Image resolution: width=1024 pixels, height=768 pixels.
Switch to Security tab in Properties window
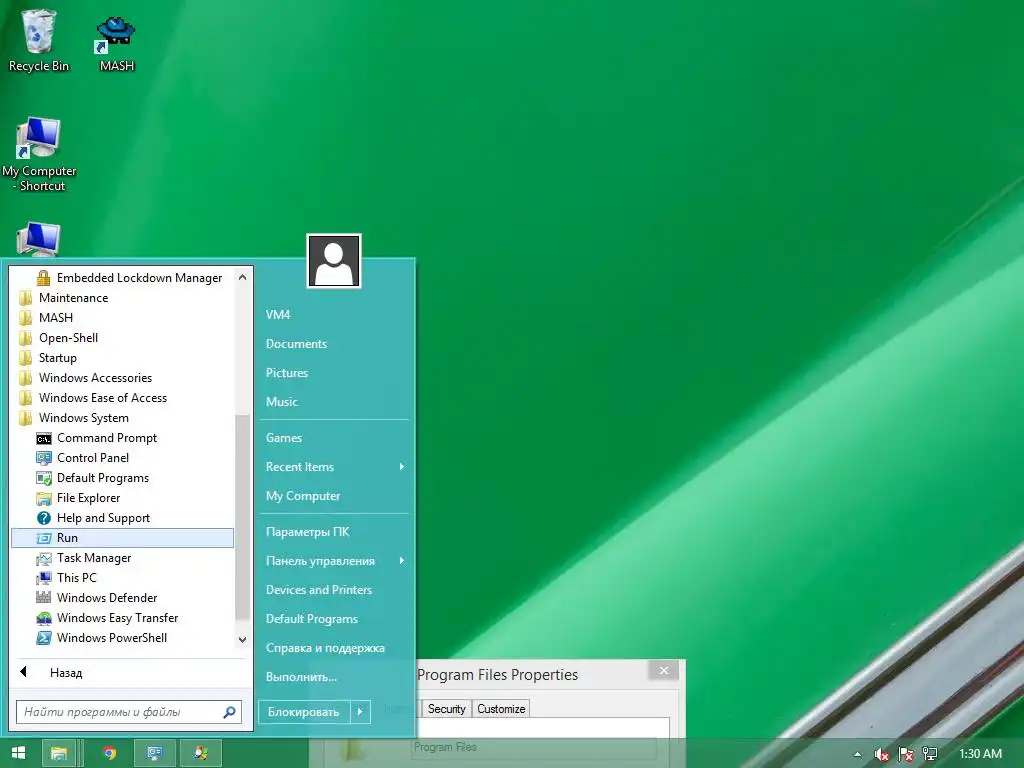[x=447, y=709]
